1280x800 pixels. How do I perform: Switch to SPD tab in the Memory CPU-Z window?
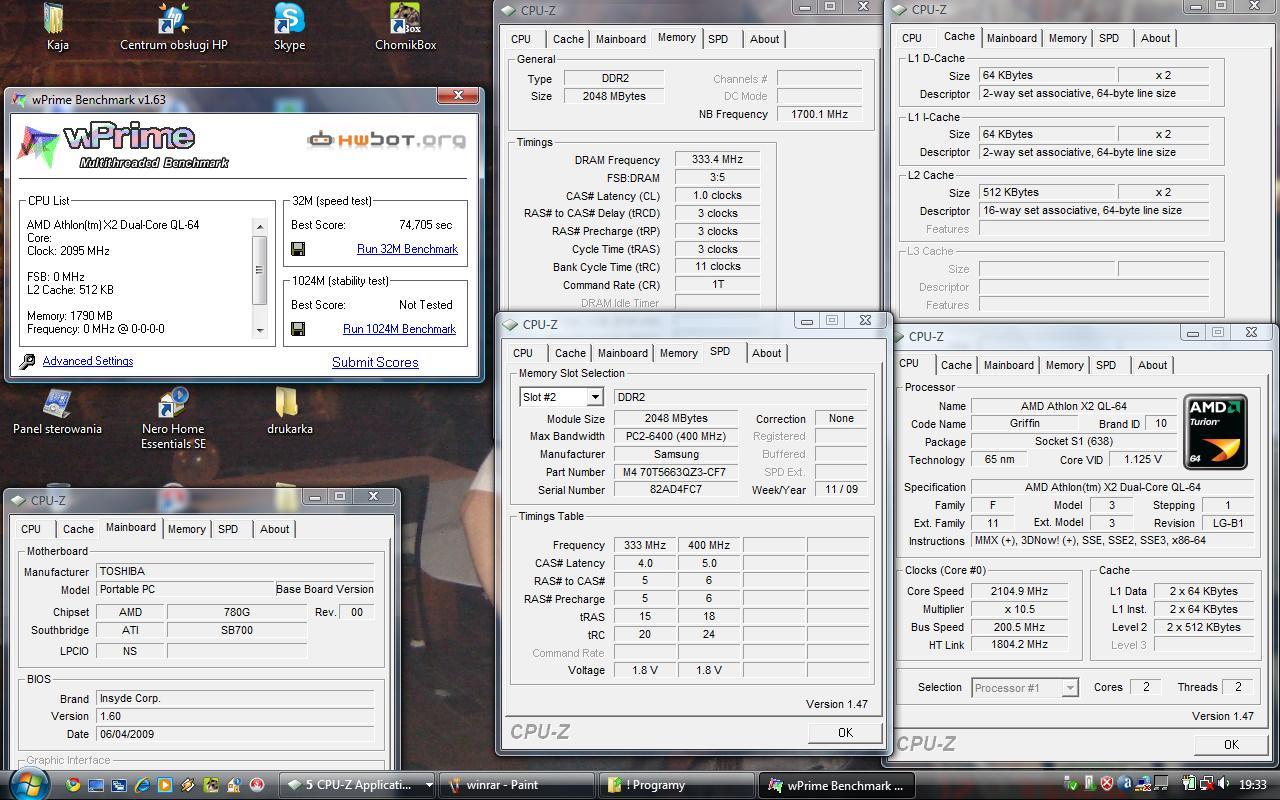718,39
